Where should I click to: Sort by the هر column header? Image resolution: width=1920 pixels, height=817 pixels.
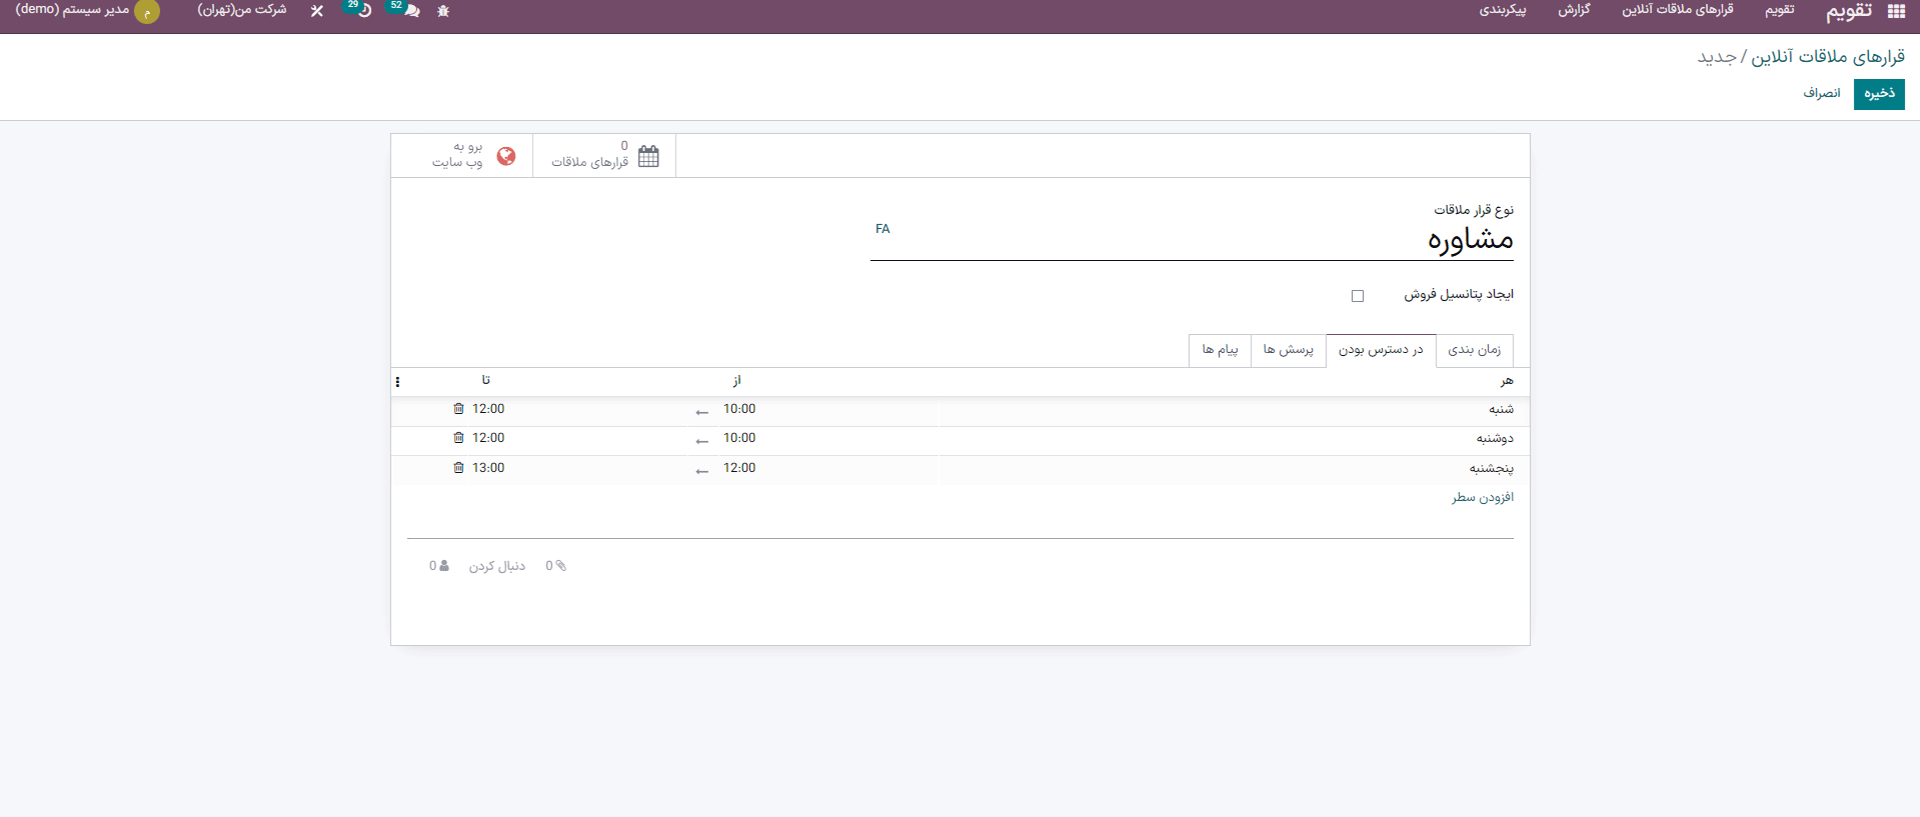point(1507,381)
